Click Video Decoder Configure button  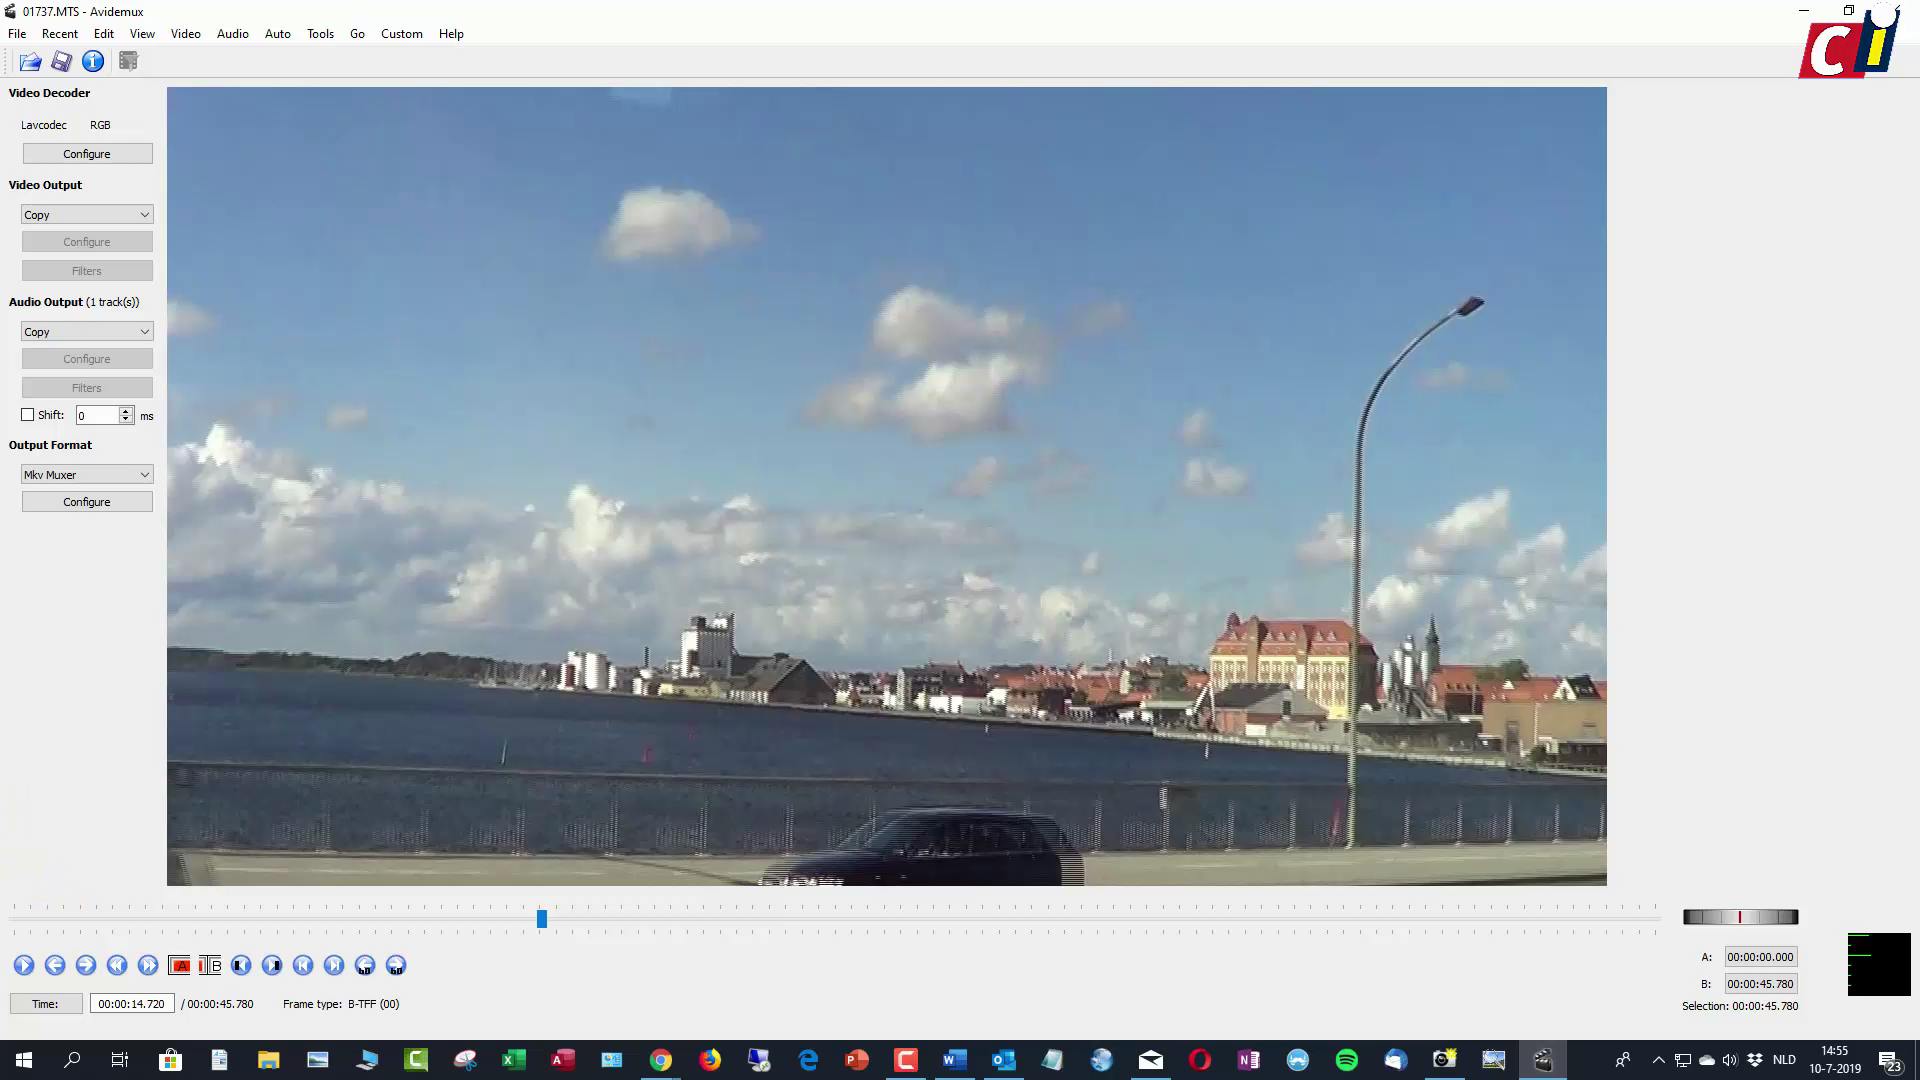click(87, 154)
